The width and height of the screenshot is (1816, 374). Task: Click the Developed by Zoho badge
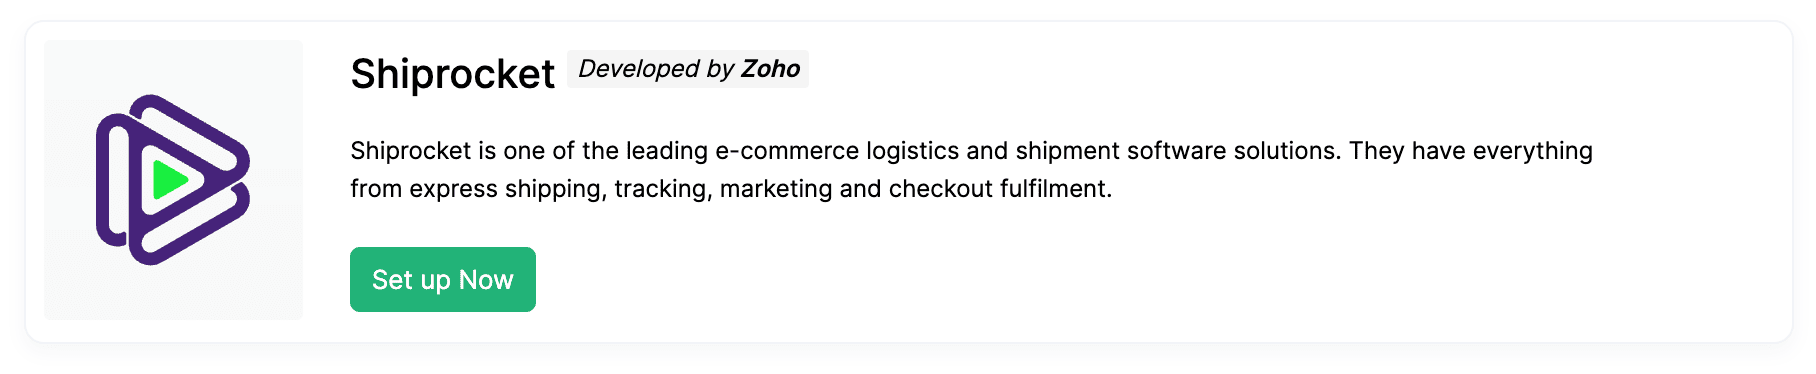pos(688,69)
